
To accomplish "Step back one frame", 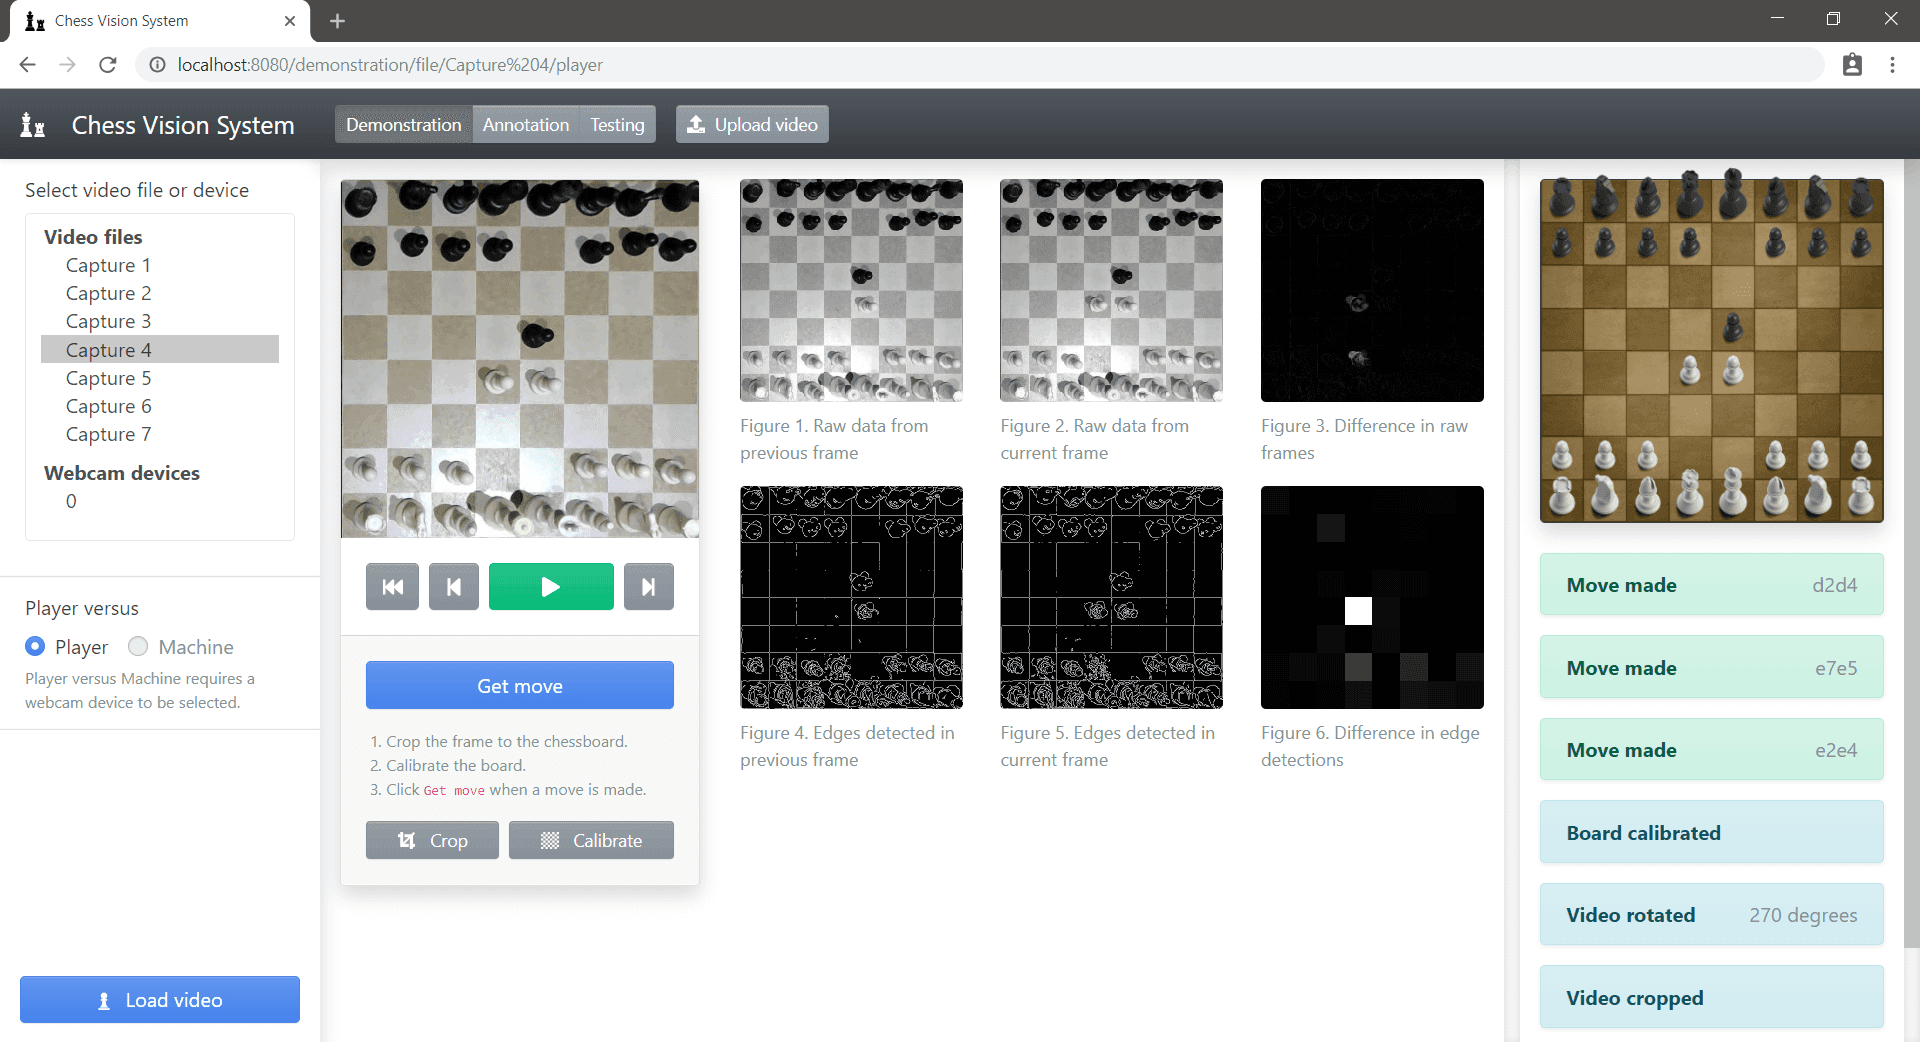I will click(x=454, y=587).
